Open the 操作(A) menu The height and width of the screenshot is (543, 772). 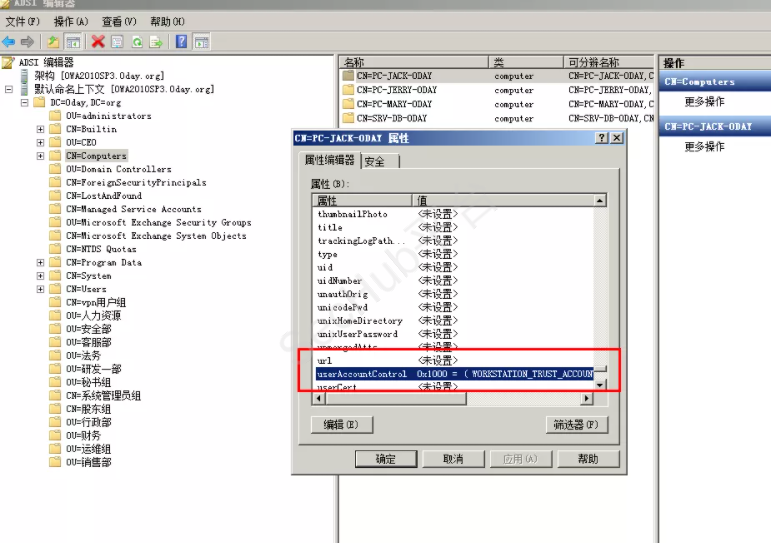tap(70, 21)
